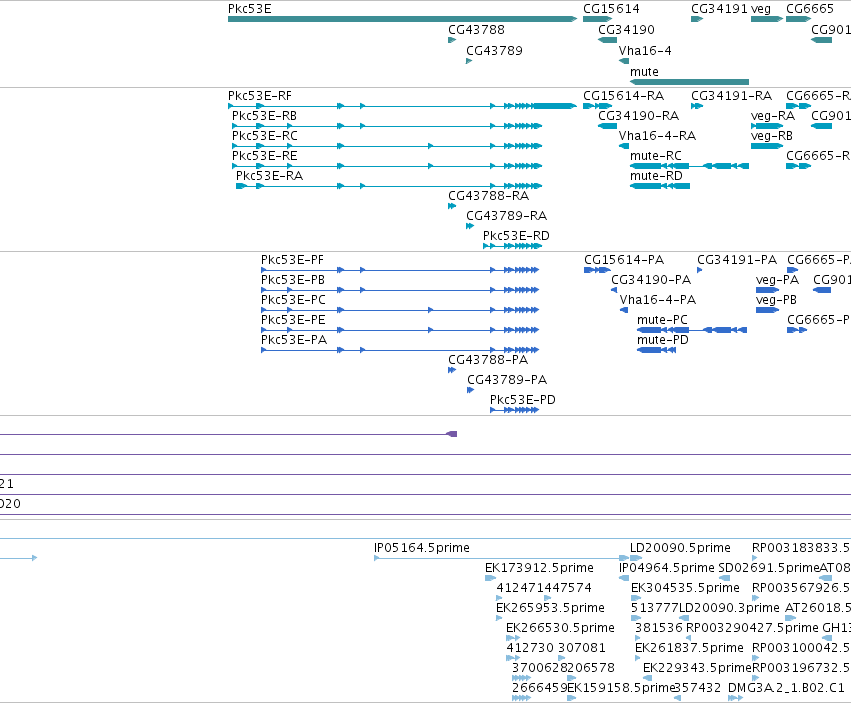Select the veg-RA transcript label

pos(773,116)
